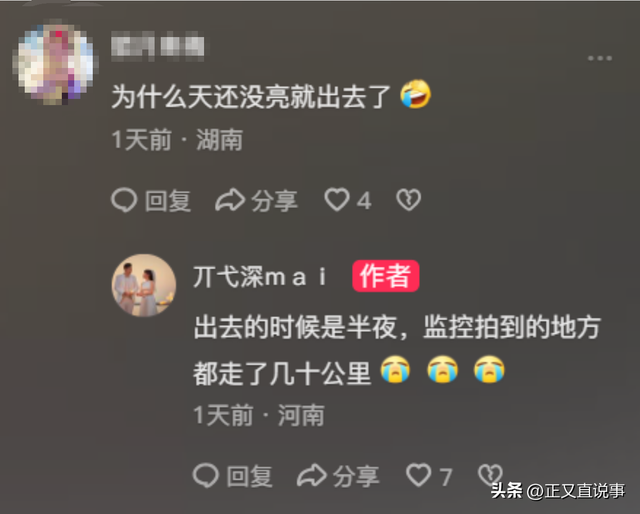Click 回复 text under the author's reply
The height and width of the screenshot is (514, 640).
(250, 476)
